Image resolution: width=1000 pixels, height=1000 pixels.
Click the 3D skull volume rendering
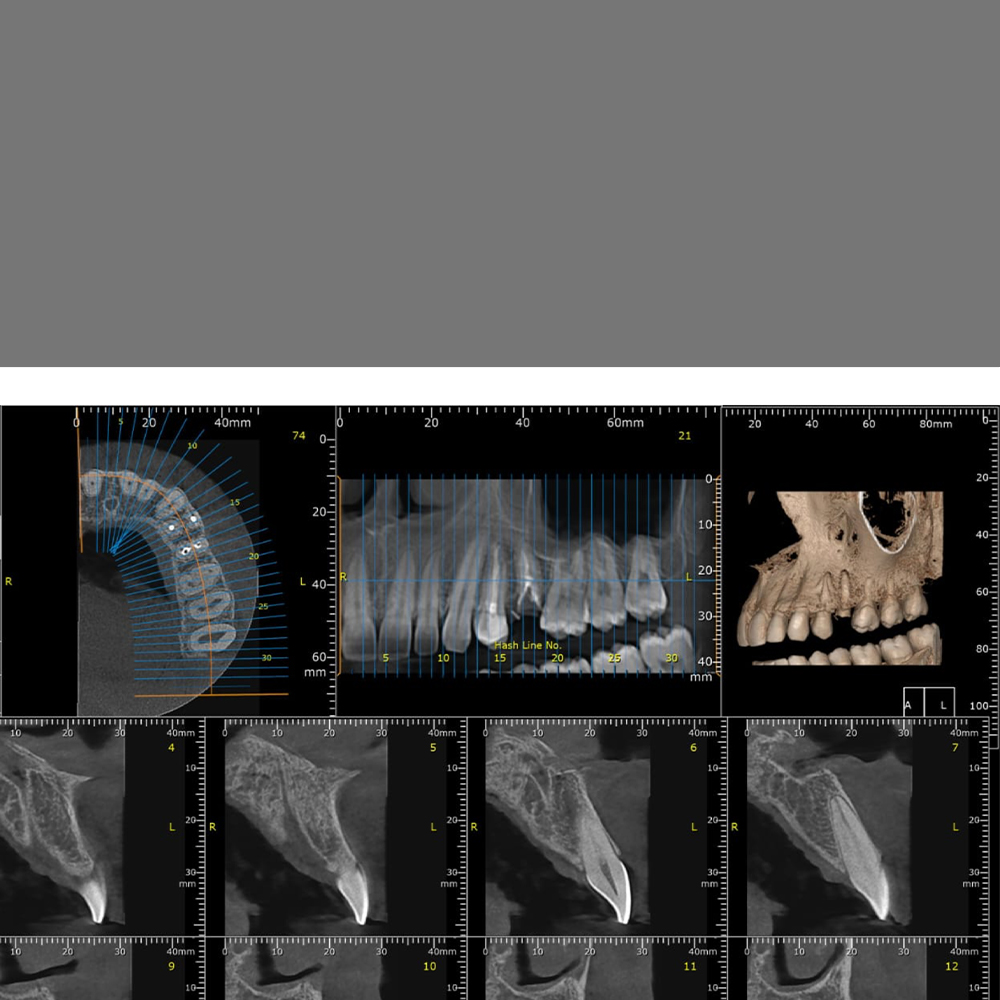[x=845, y=578]
